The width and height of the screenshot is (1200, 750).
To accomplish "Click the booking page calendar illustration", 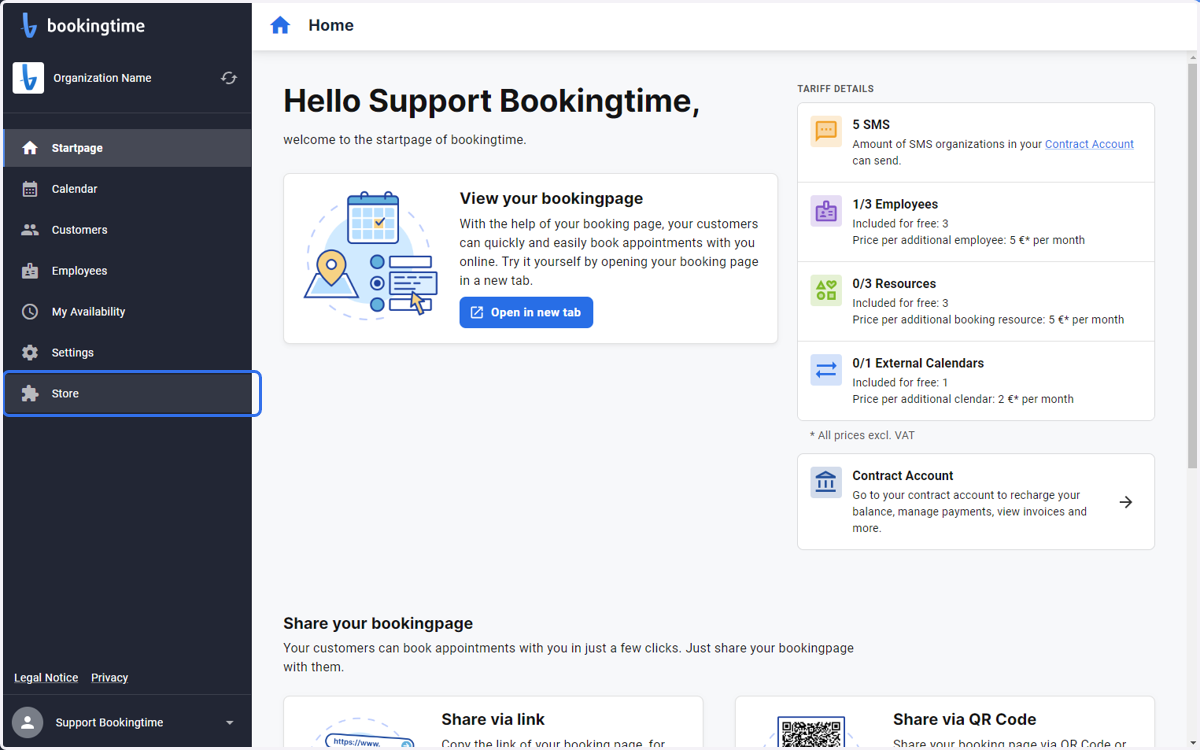I will (371, 258).
